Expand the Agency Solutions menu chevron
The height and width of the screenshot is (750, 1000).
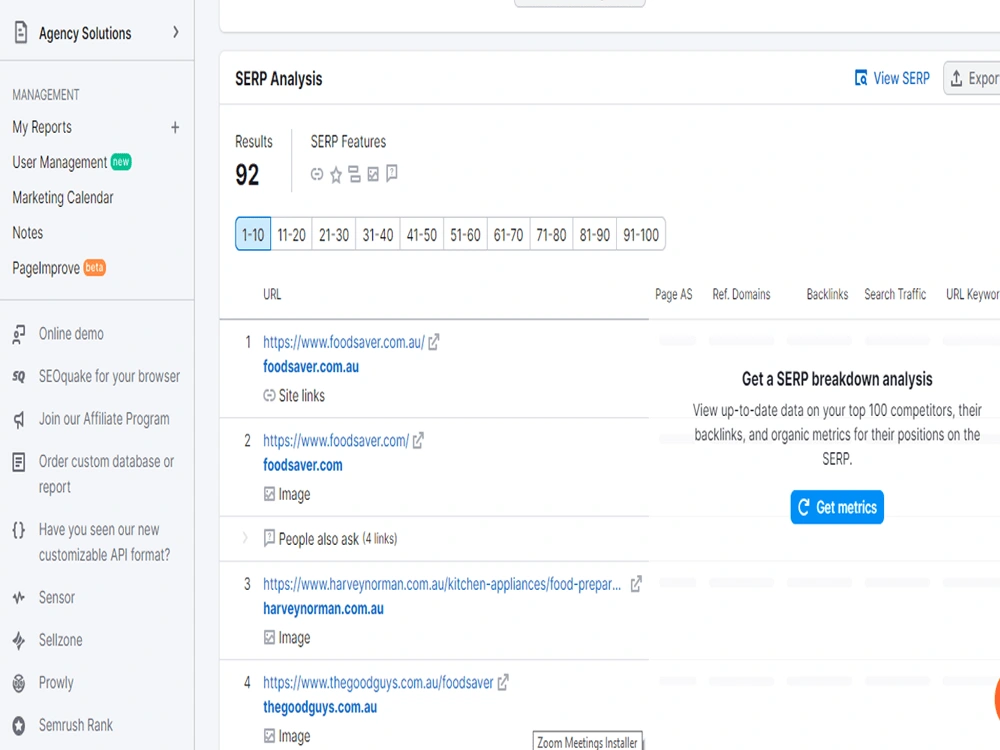[x=175, y=33]
